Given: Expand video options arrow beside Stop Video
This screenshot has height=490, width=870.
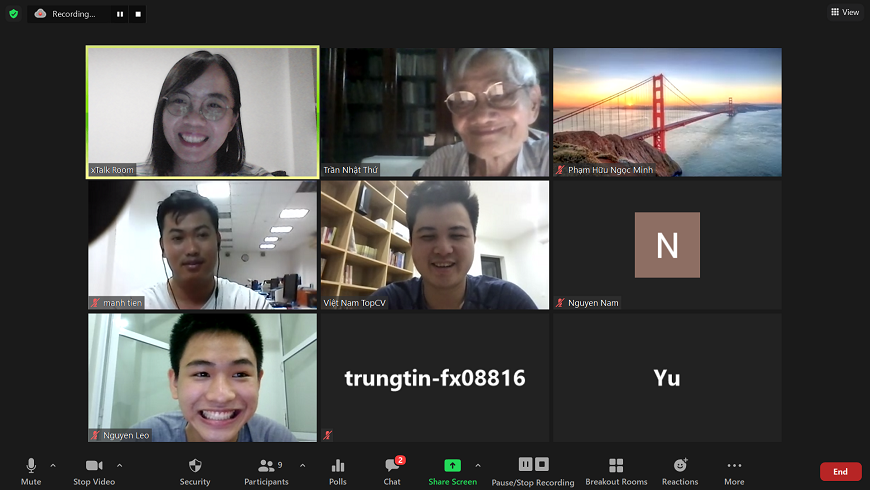Looking at the screenshot, I should tap(120, 465).
